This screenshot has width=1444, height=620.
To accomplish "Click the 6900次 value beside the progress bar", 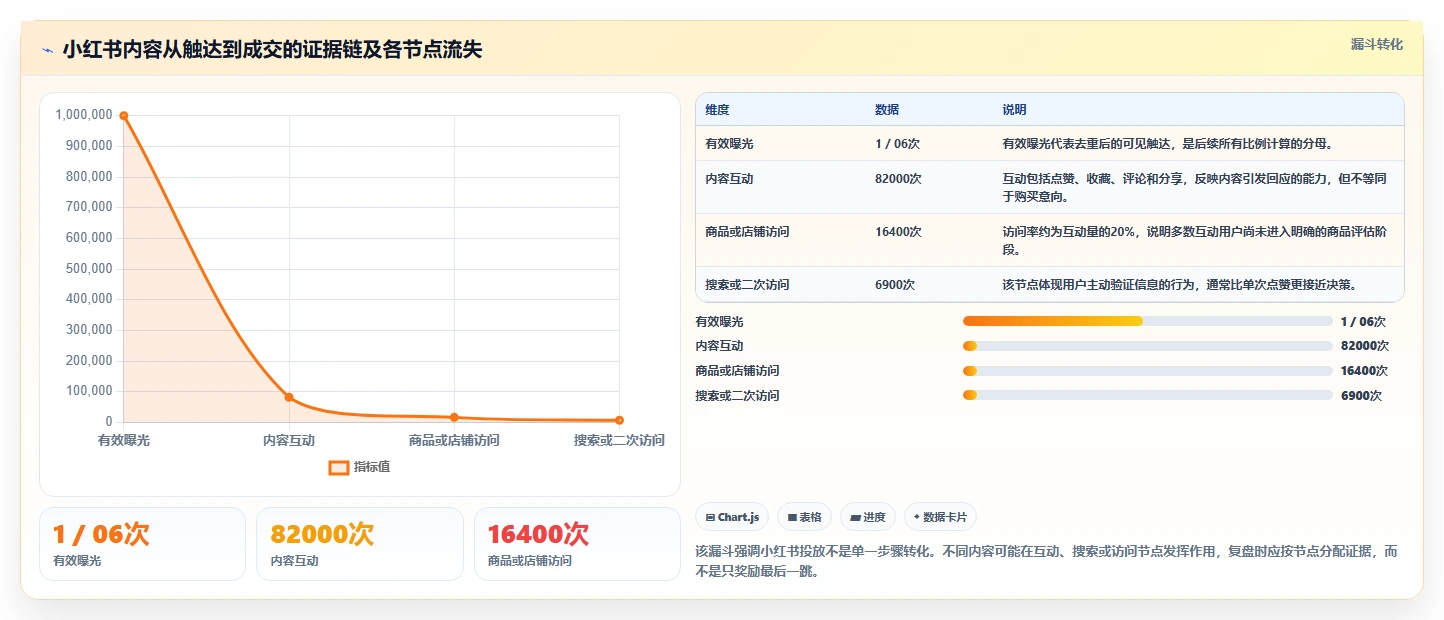I will tap(1361, 396).
